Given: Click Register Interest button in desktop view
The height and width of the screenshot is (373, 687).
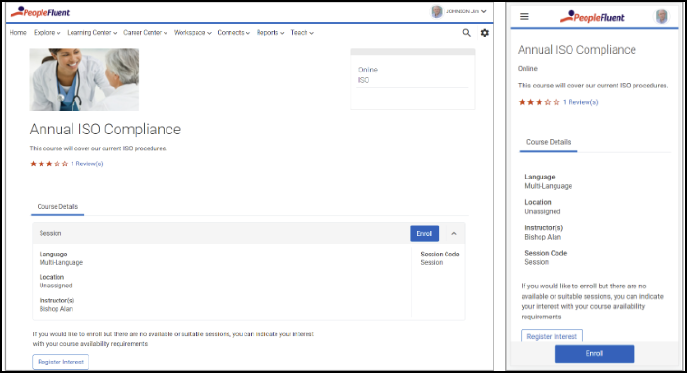Looking at the screenshot, I should coord(60,362).
